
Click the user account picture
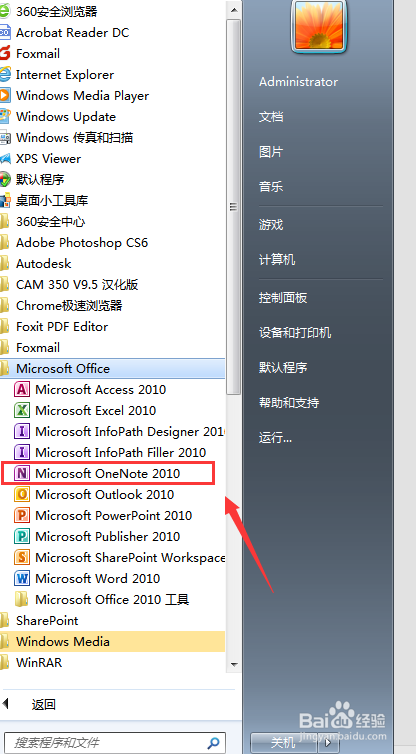pyautogui.click(x=319, y=24)
